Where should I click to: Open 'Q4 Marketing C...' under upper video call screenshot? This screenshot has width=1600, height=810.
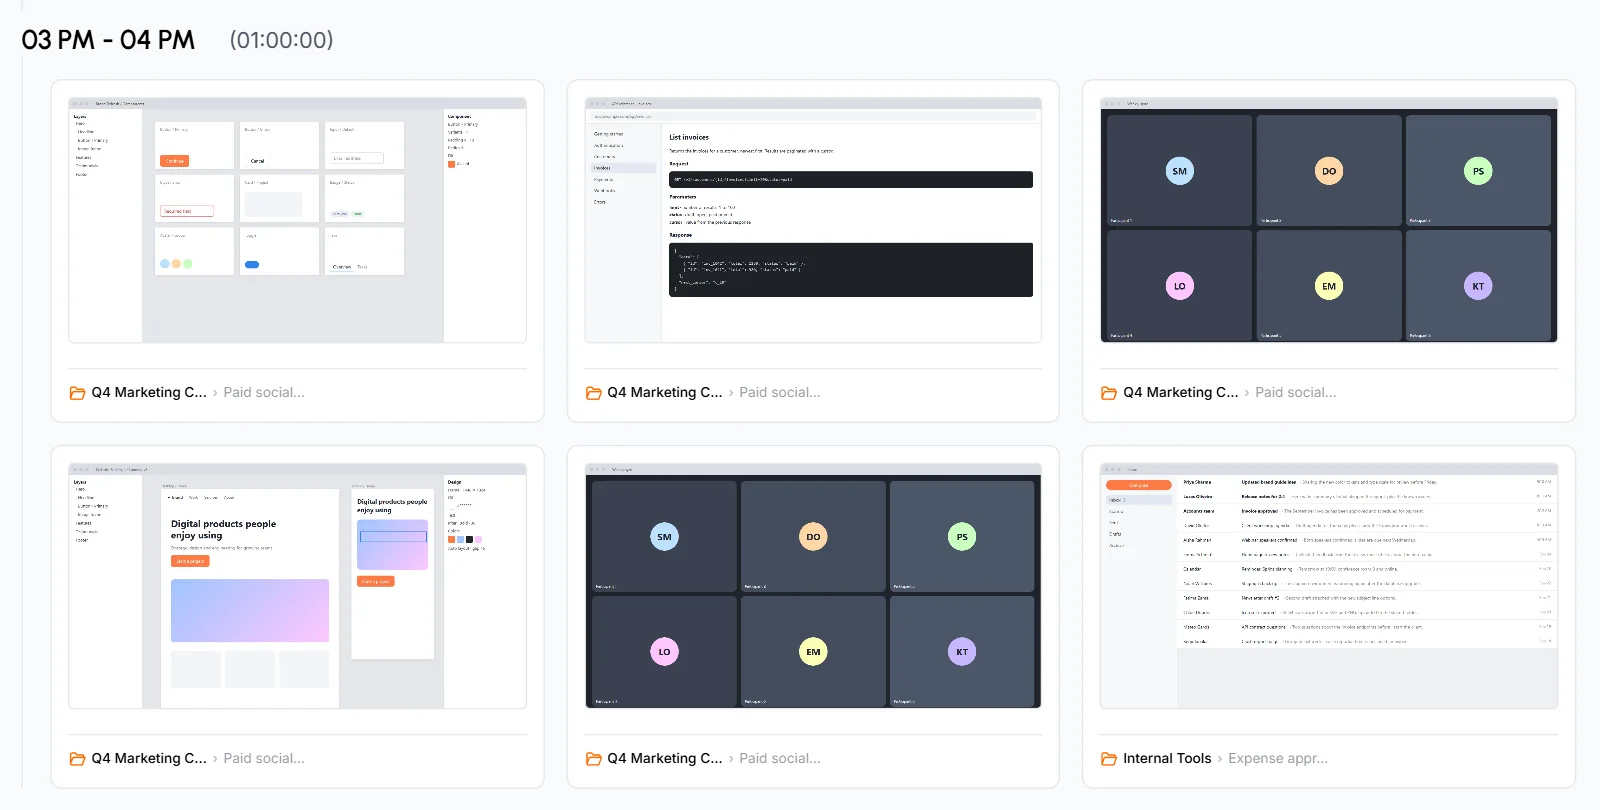point(1181,393)
